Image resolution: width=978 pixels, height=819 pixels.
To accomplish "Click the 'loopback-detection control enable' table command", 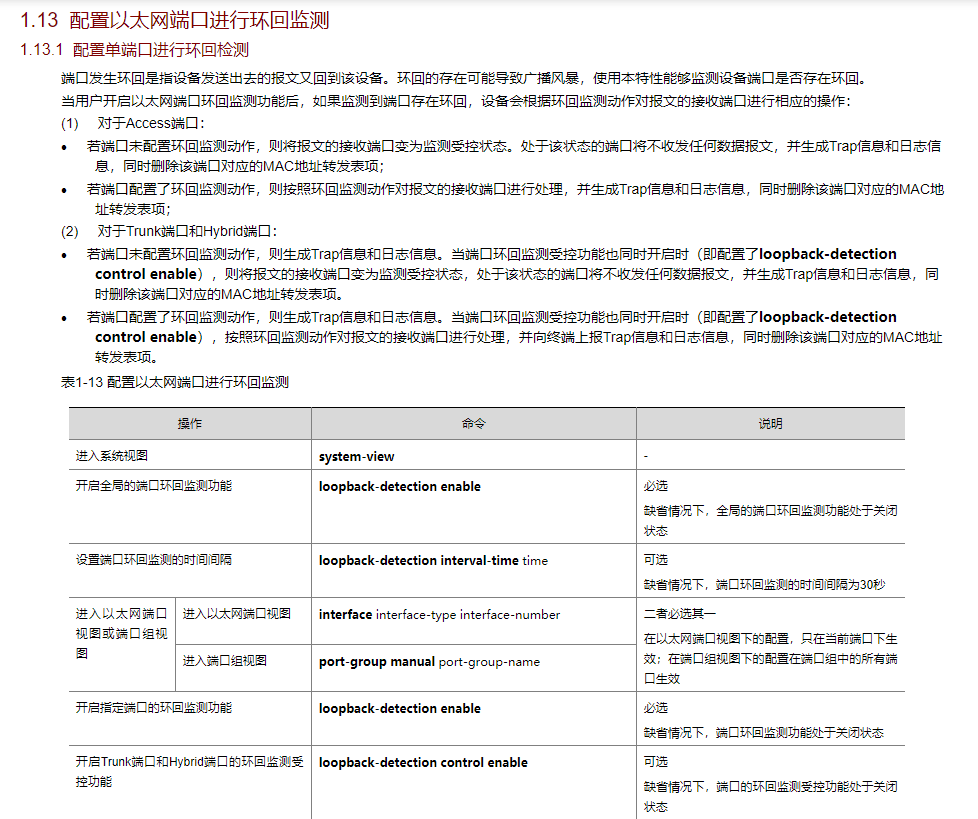I will [423, 762].
